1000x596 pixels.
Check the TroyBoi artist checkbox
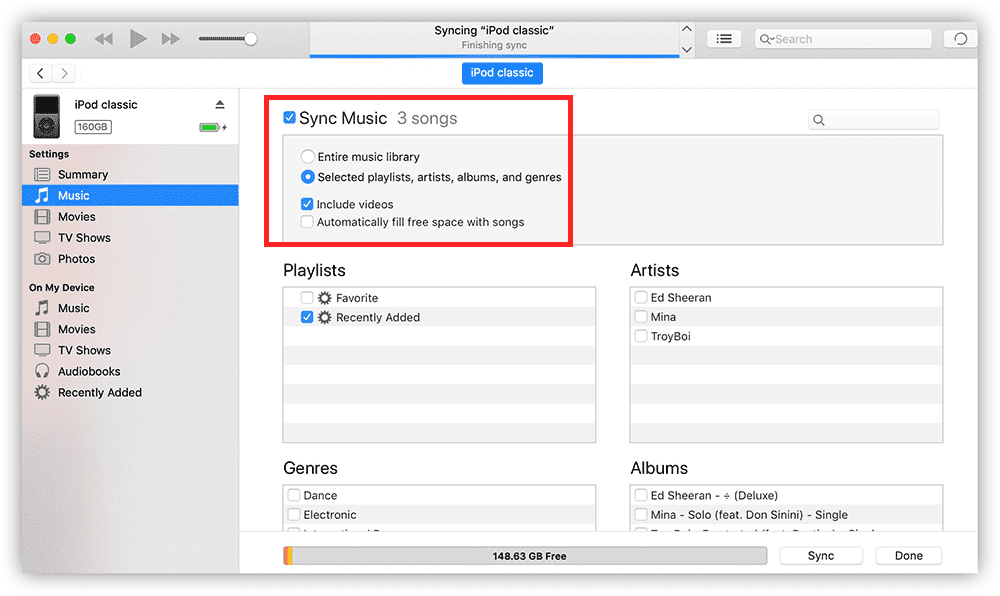click(641, 336)
